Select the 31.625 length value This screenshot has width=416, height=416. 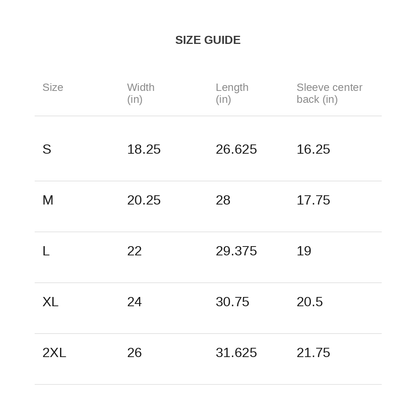point(236,353)
